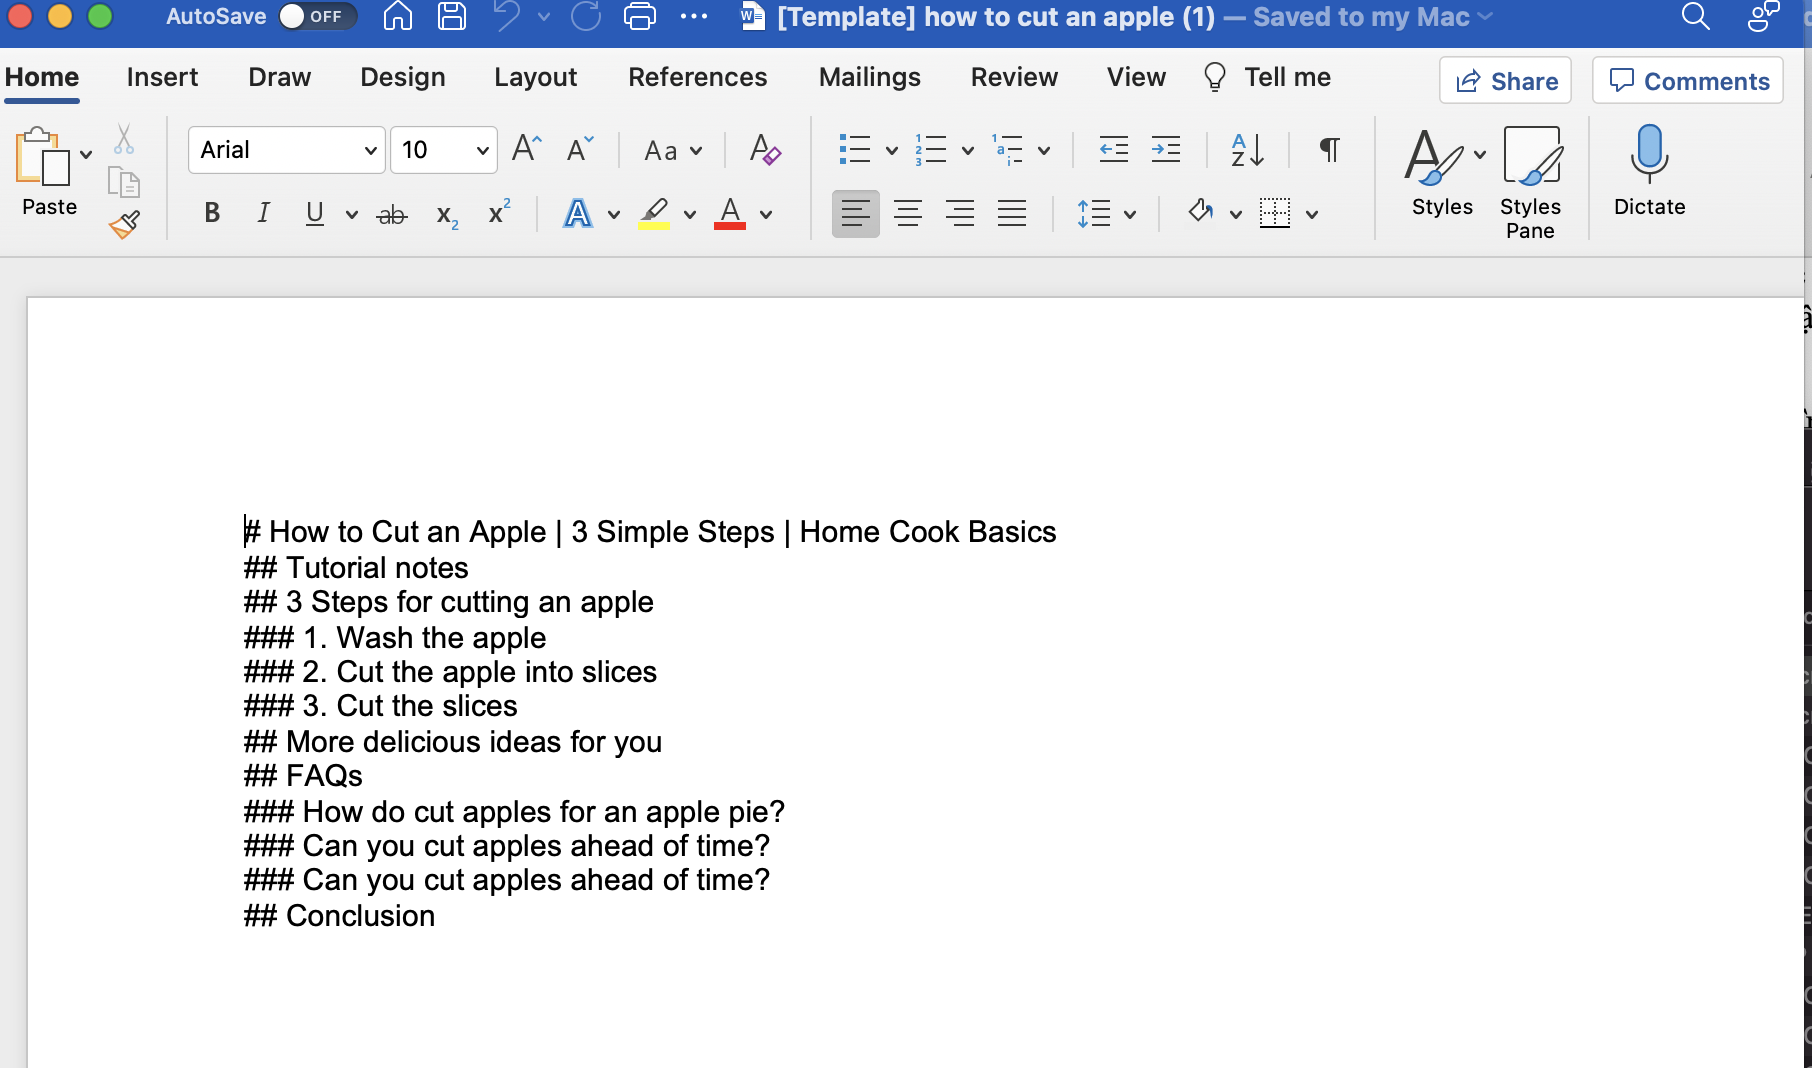Viewport: 1812px width, 1068px height.
Task: Apply italic formatting
Action: tap(263, 213)
